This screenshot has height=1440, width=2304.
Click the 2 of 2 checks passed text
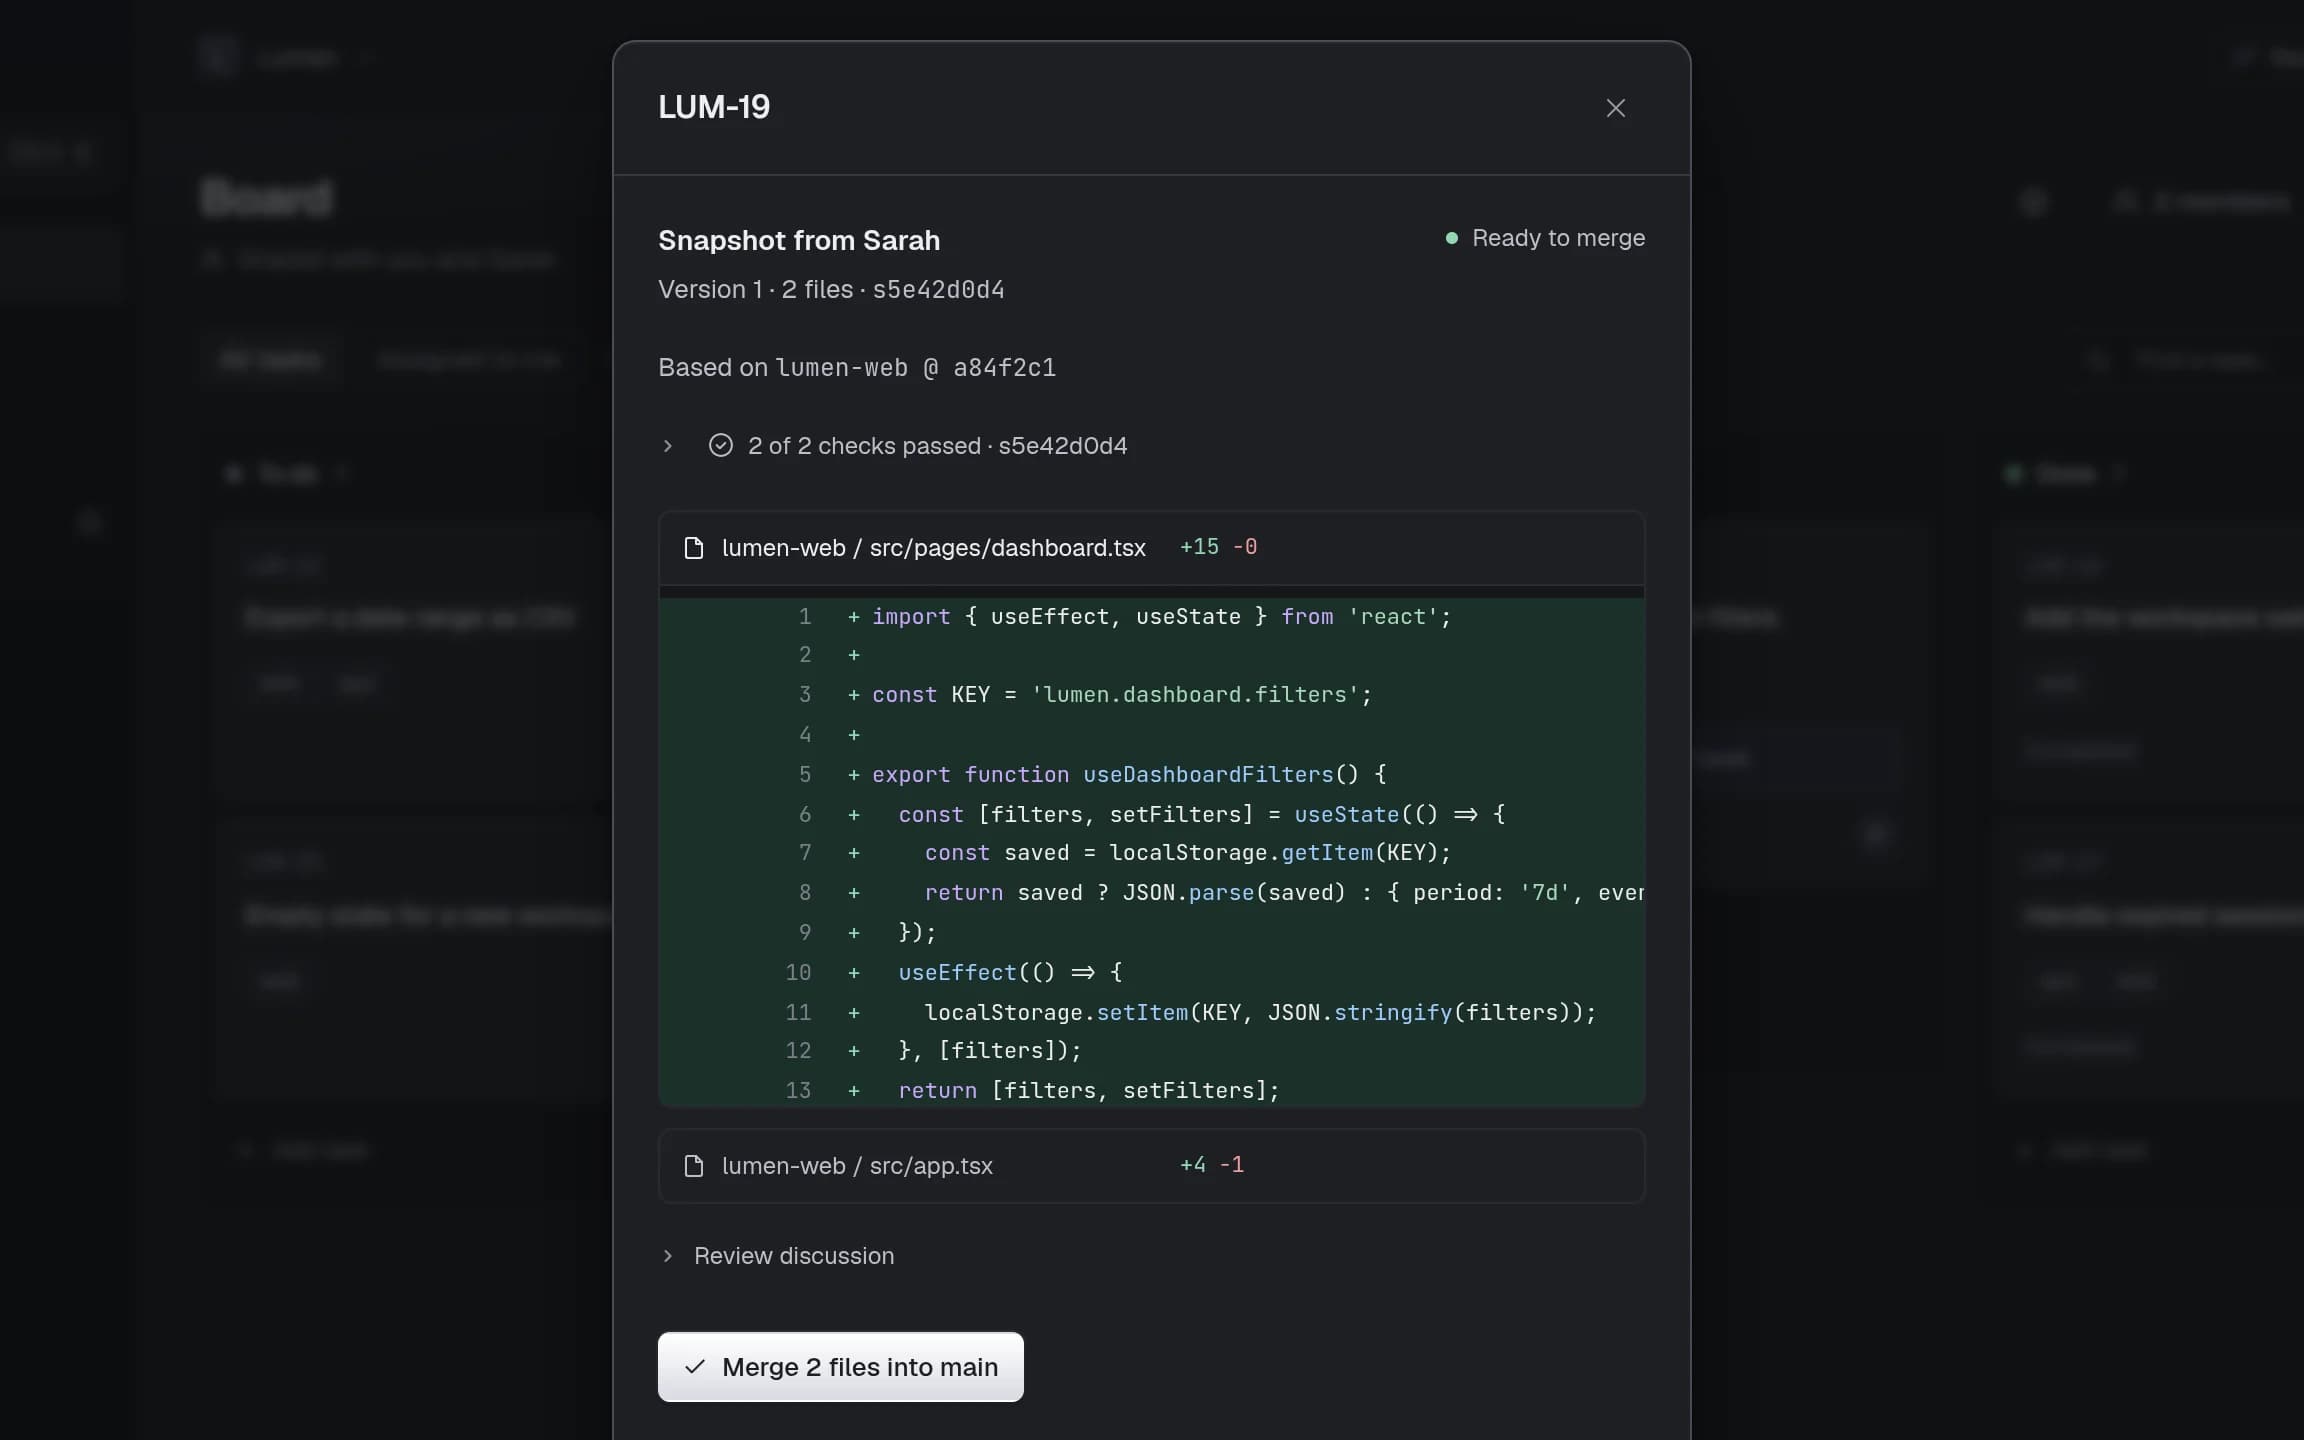pos(864,446)
